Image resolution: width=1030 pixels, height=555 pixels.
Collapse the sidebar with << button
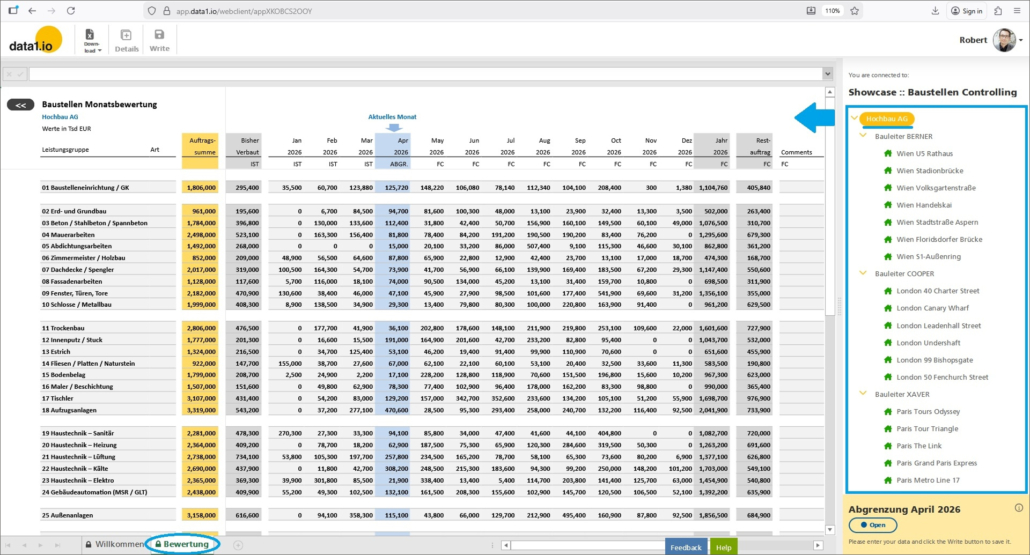(21, 104)
